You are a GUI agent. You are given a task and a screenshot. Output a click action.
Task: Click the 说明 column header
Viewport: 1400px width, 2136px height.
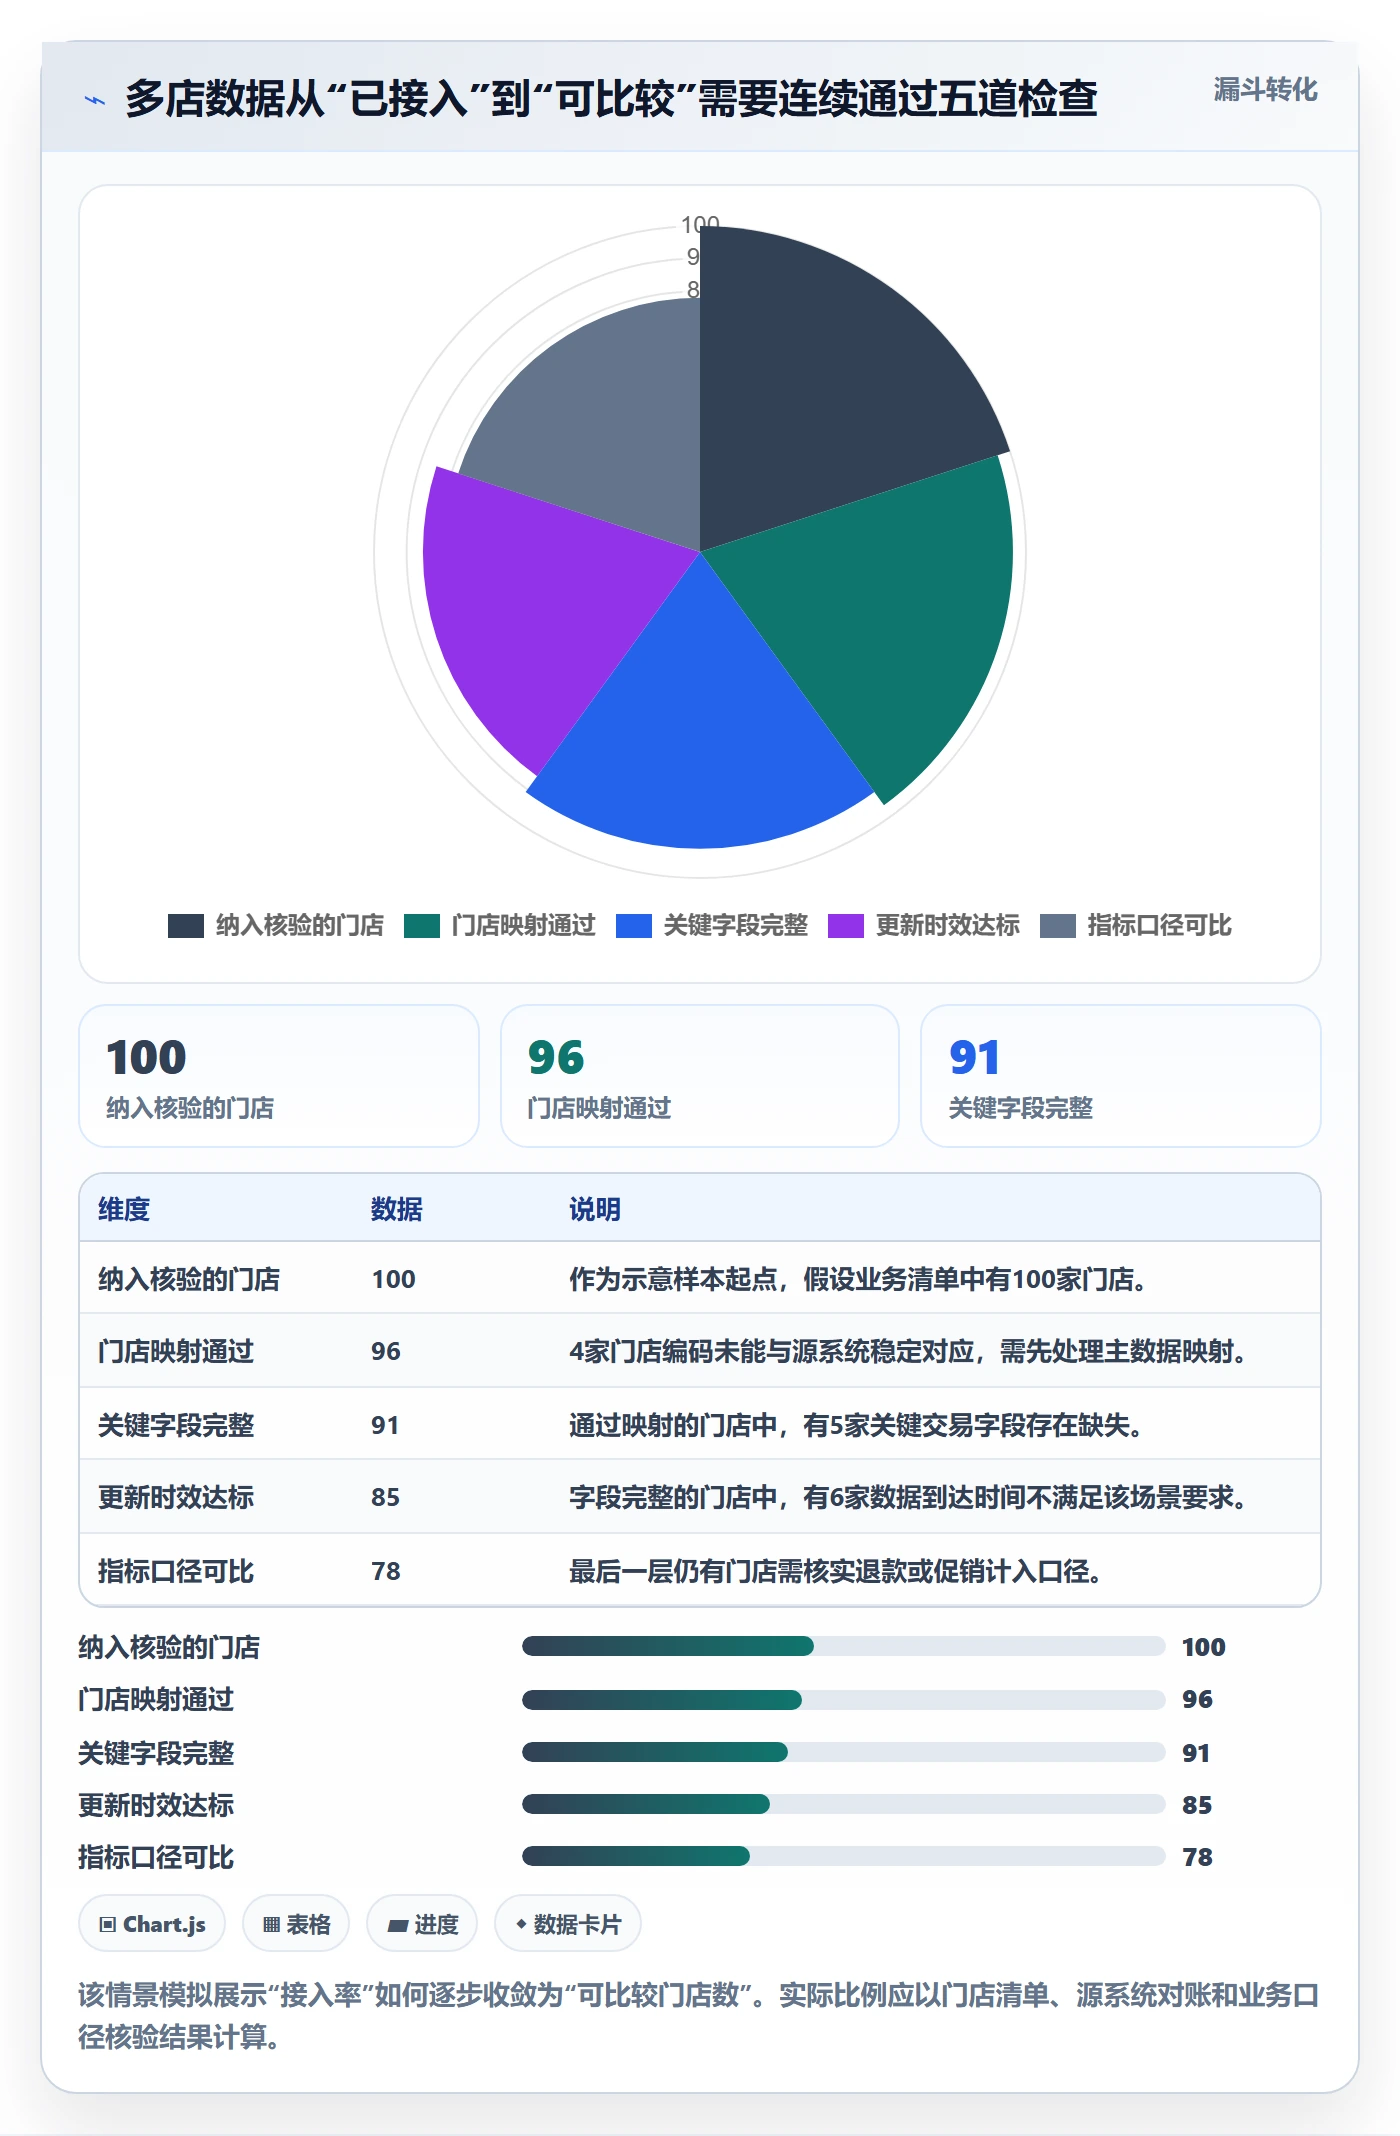click(x=595, y=1209)
